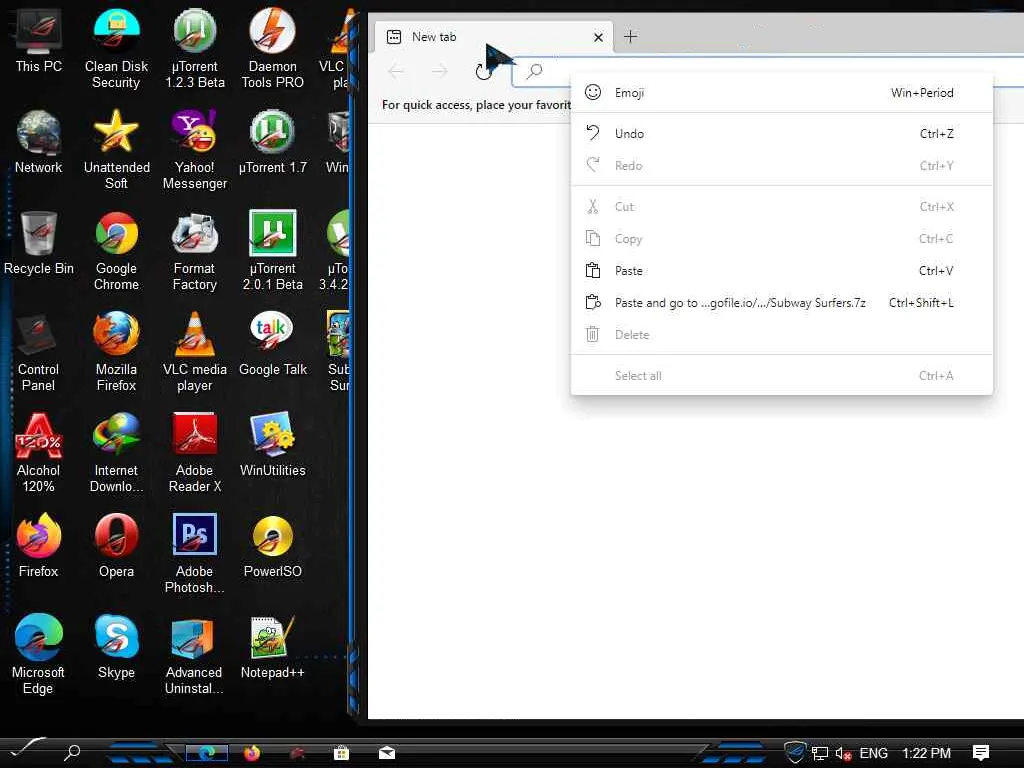1024x768 pixels.
Task: Click the Select all menu entry
Action: (x=781, y=376)
